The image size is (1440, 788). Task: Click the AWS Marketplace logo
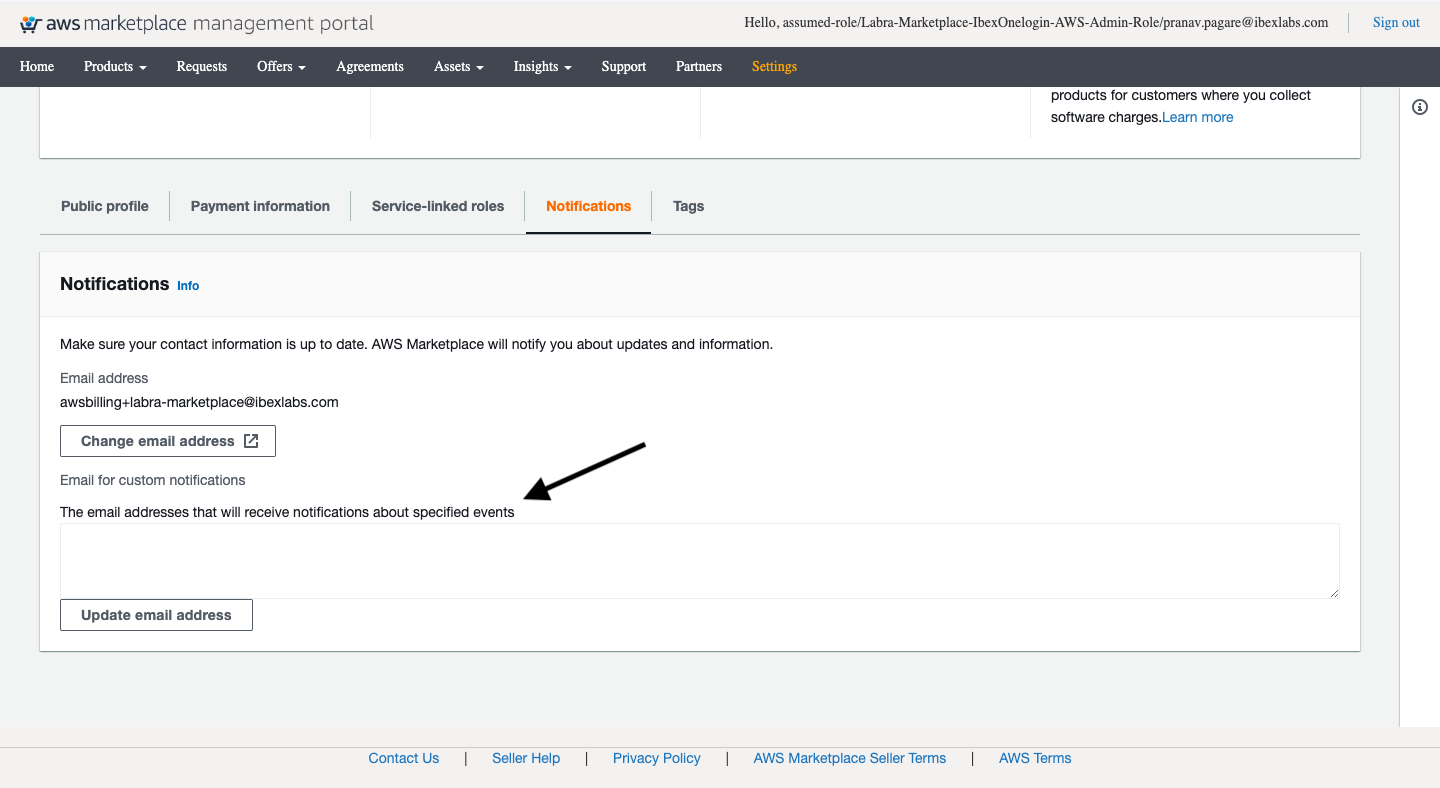[196, 23]
